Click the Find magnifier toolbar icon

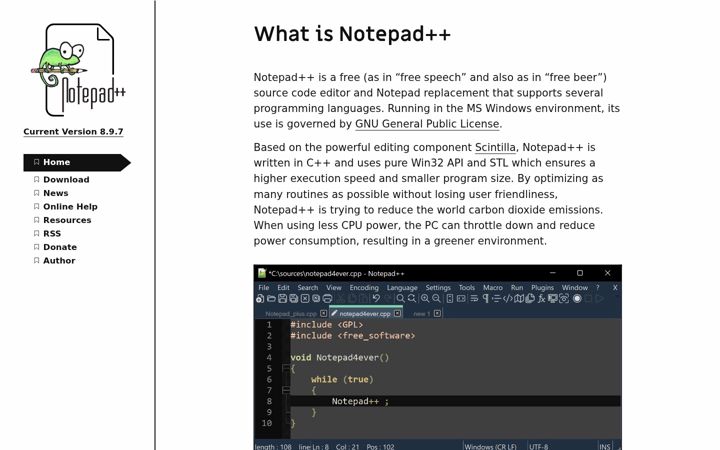tap(400, 298)
